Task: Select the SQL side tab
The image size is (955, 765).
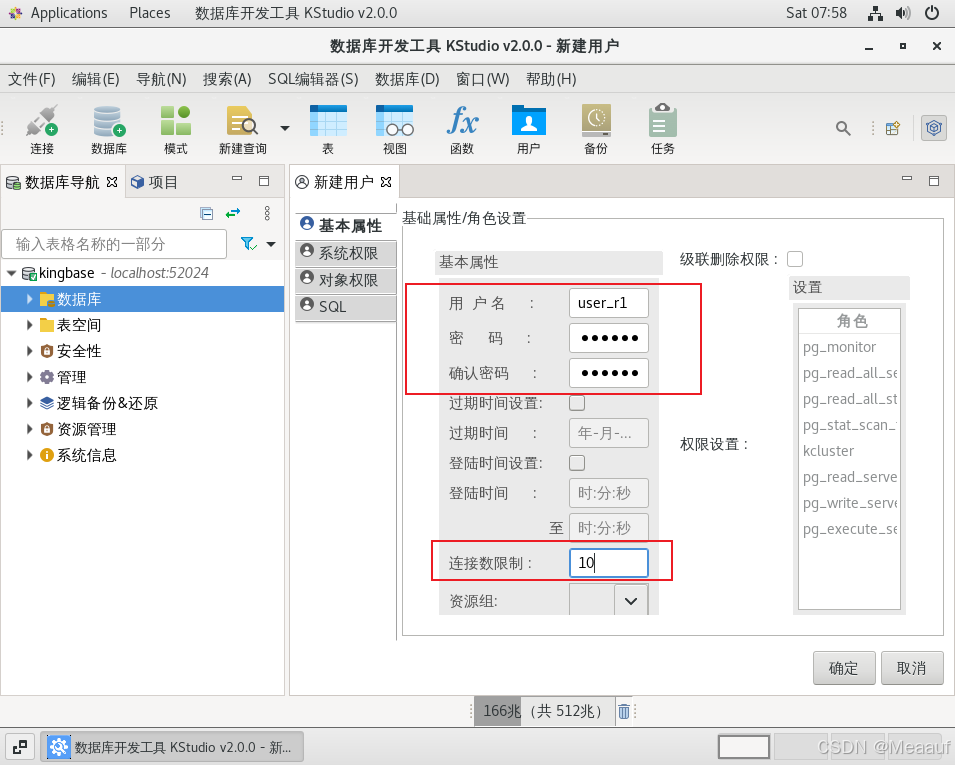Action: (x=346, y=307)
